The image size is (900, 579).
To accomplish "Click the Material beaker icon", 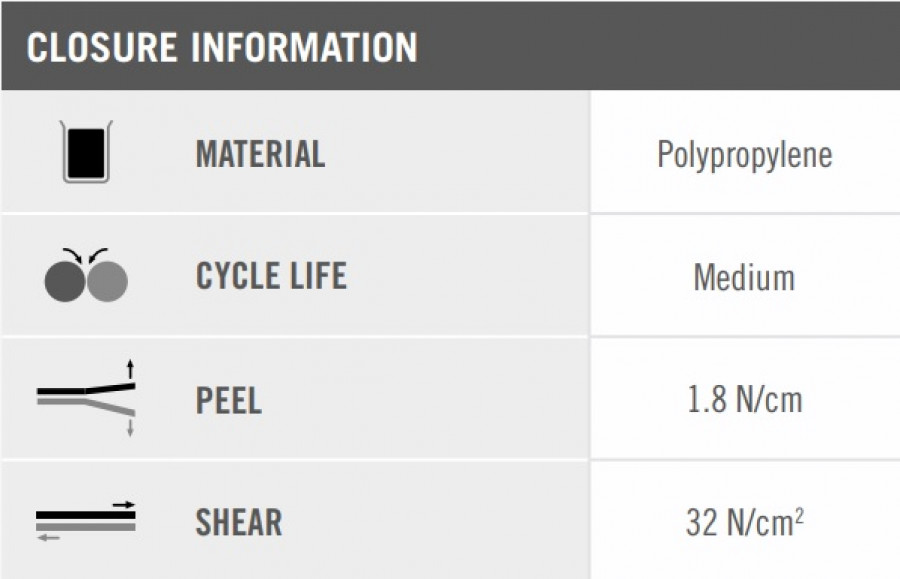I will coord(86,151).
